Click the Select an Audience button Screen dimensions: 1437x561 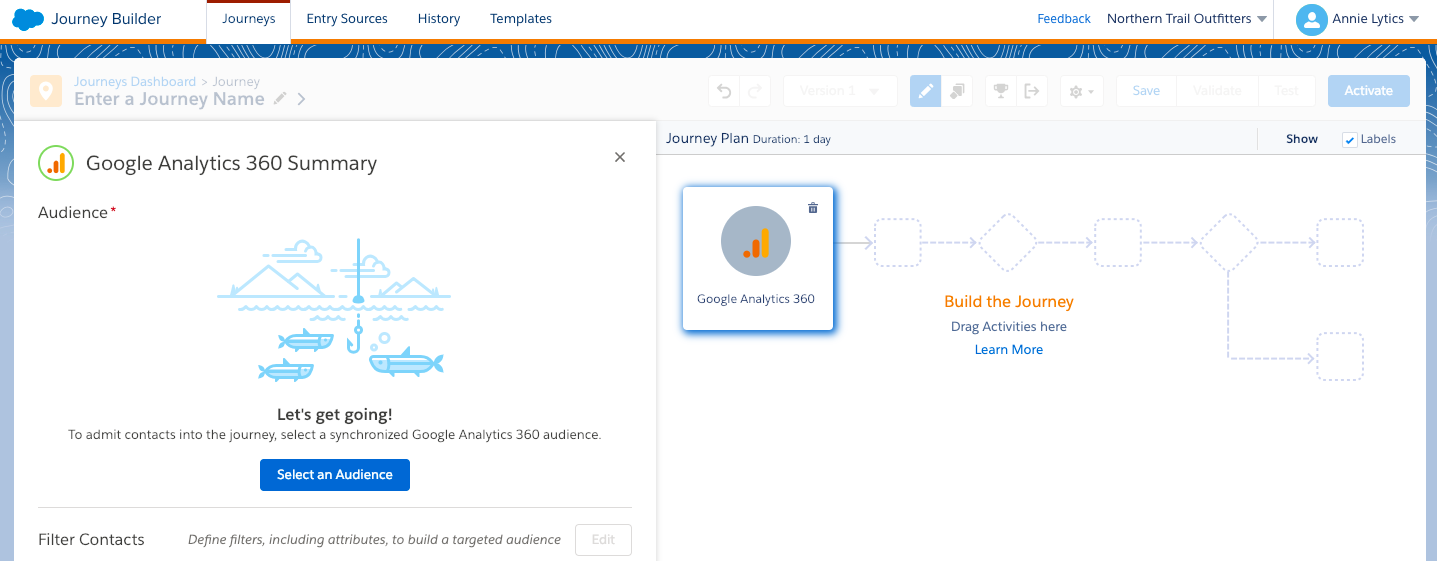coord(335,475)
